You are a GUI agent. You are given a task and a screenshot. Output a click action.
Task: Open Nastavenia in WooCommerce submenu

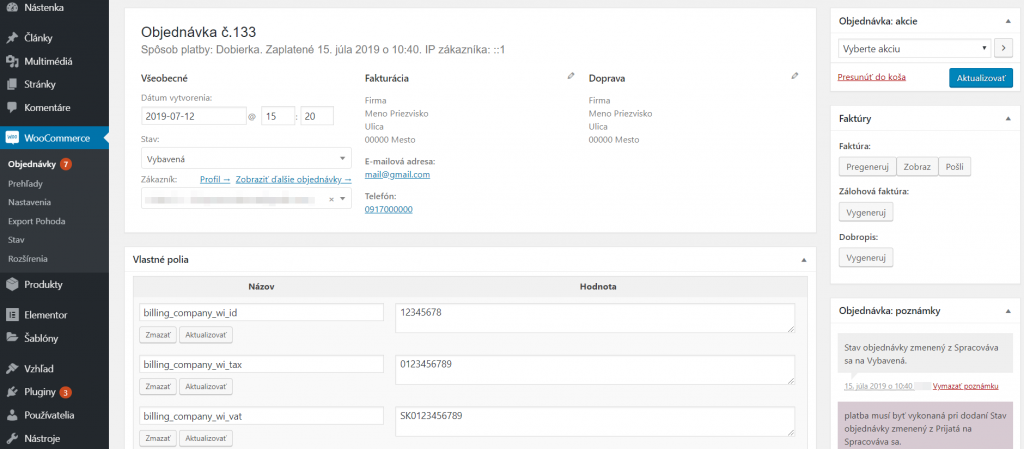29,202
